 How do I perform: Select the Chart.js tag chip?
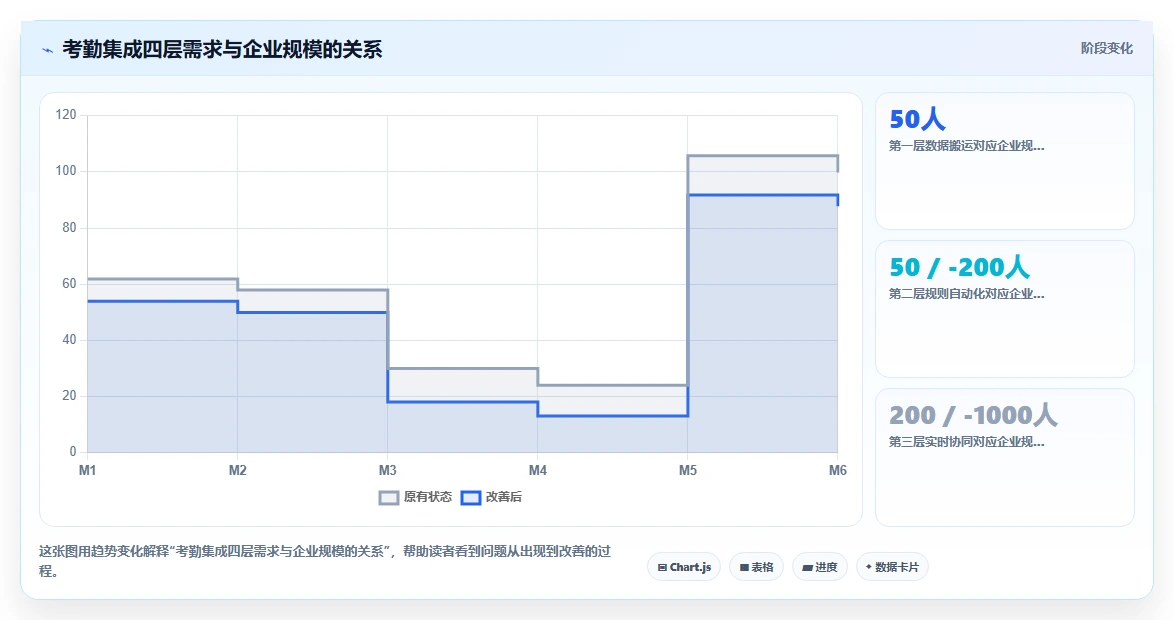684,567
